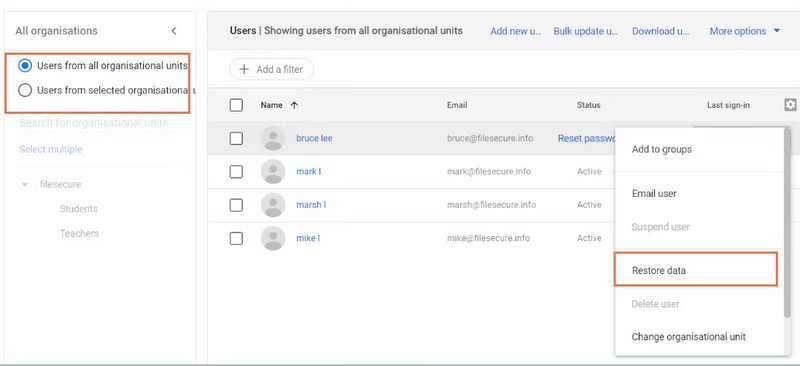The width and height of the screenshot is (800, 366).
Task: Click the All organisations heading
Action: coord(56,31)
